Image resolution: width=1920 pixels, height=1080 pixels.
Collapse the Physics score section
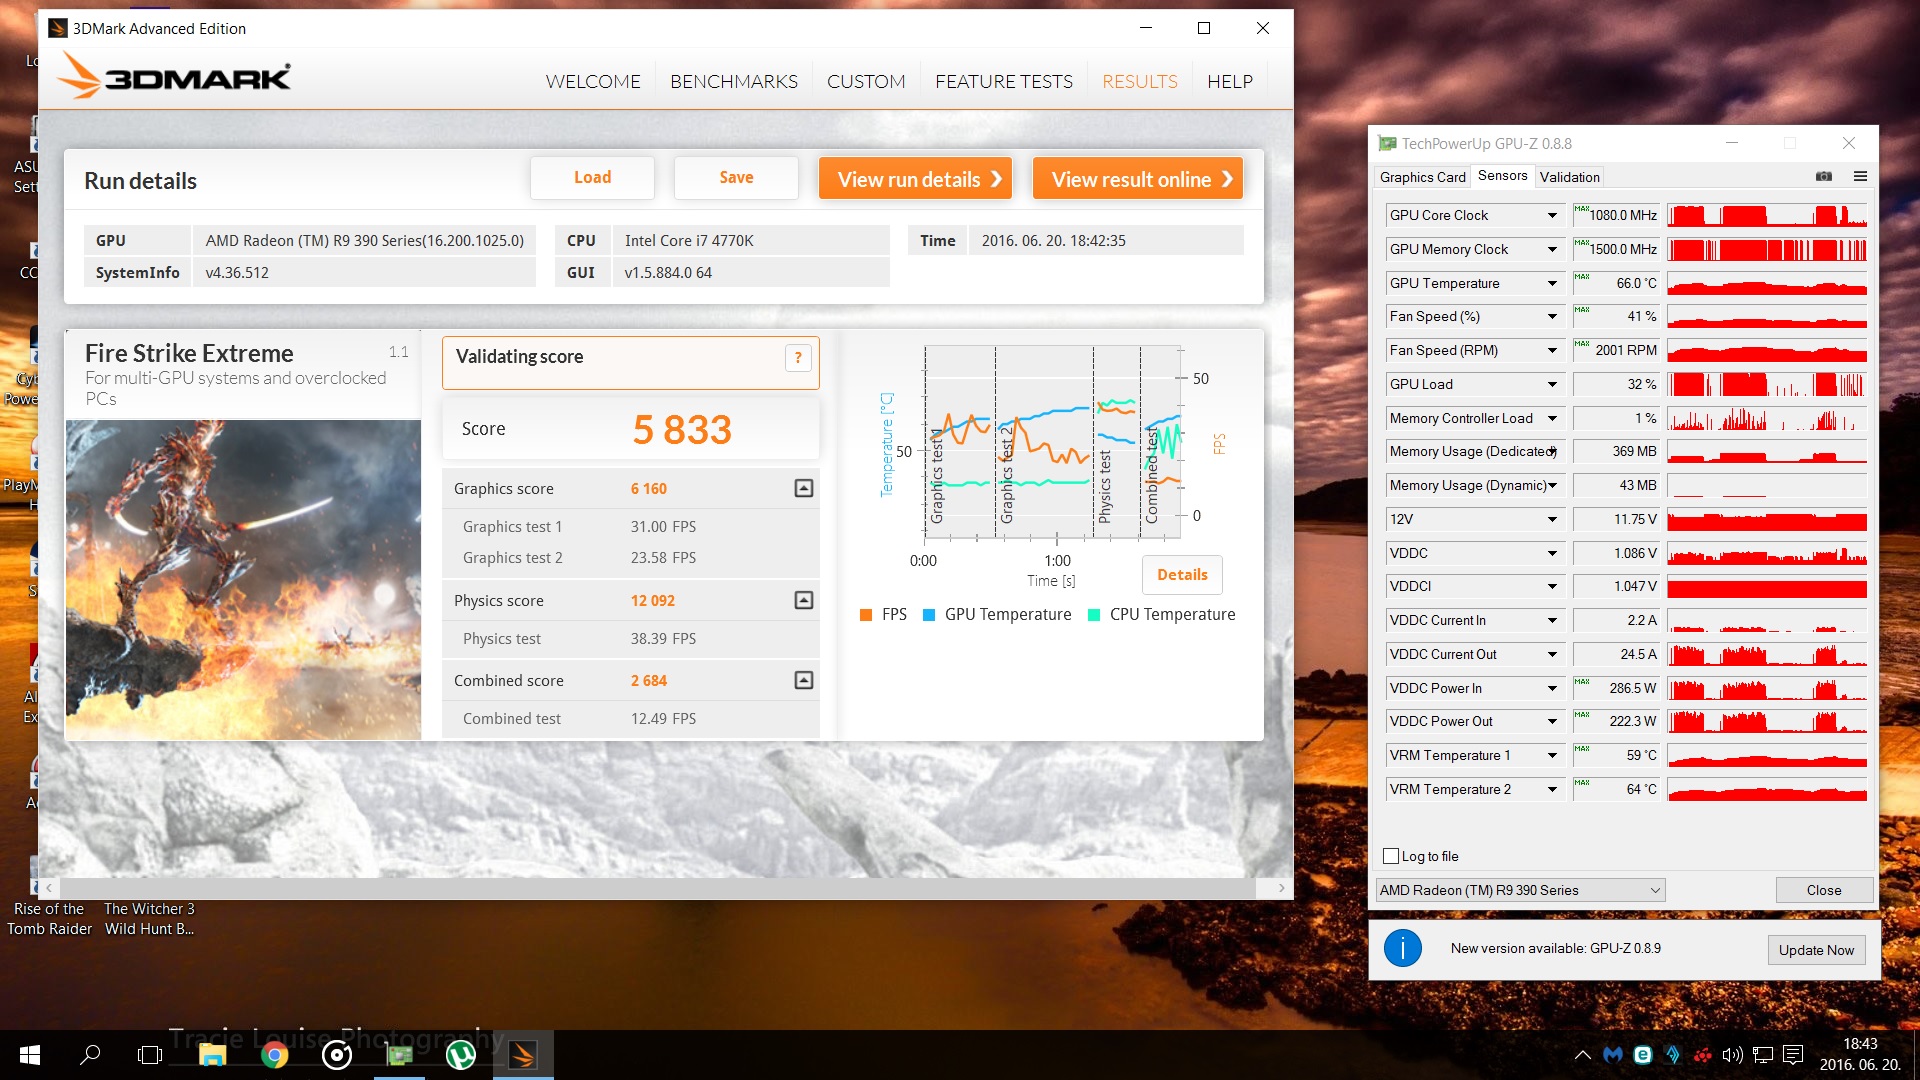click(x=803, y=600)
